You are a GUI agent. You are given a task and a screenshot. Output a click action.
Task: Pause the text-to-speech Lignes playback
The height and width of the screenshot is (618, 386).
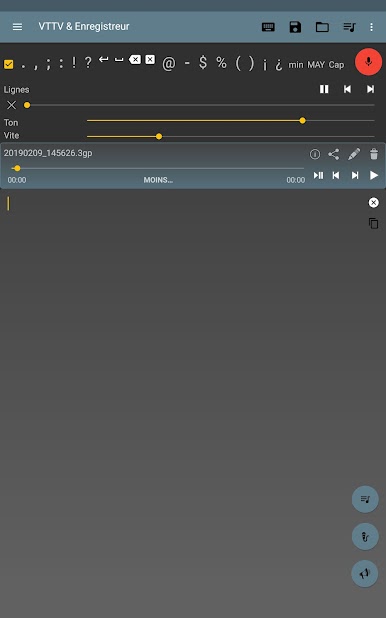324,89
